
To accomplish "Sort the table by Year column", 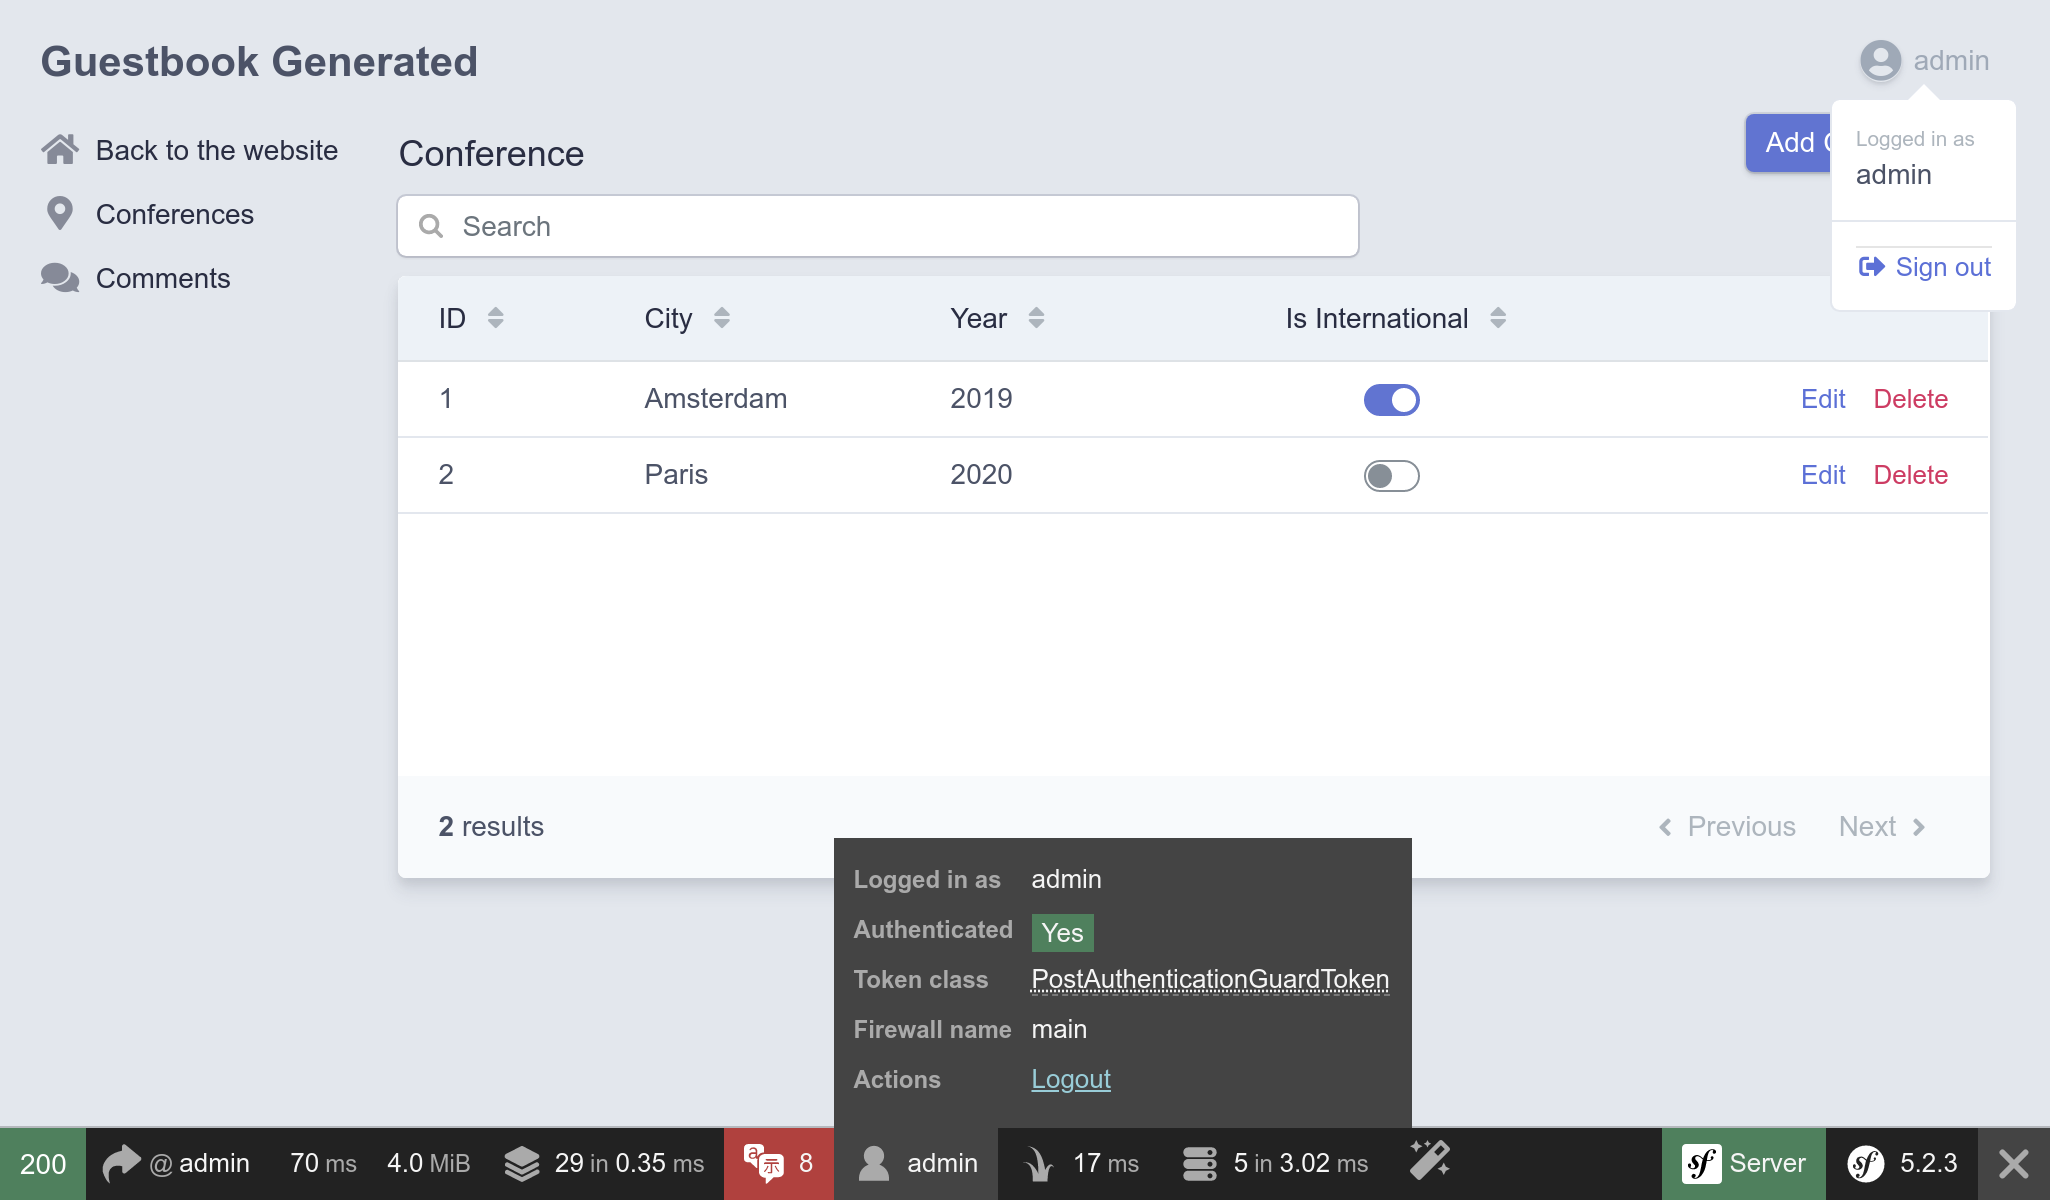I will point(997,318).
